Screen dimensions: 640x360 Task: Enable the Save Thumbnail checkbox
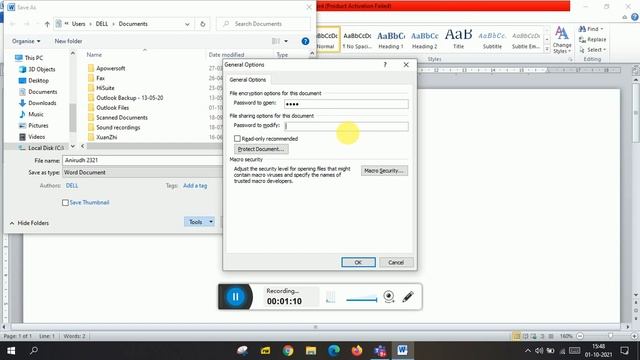65,202
